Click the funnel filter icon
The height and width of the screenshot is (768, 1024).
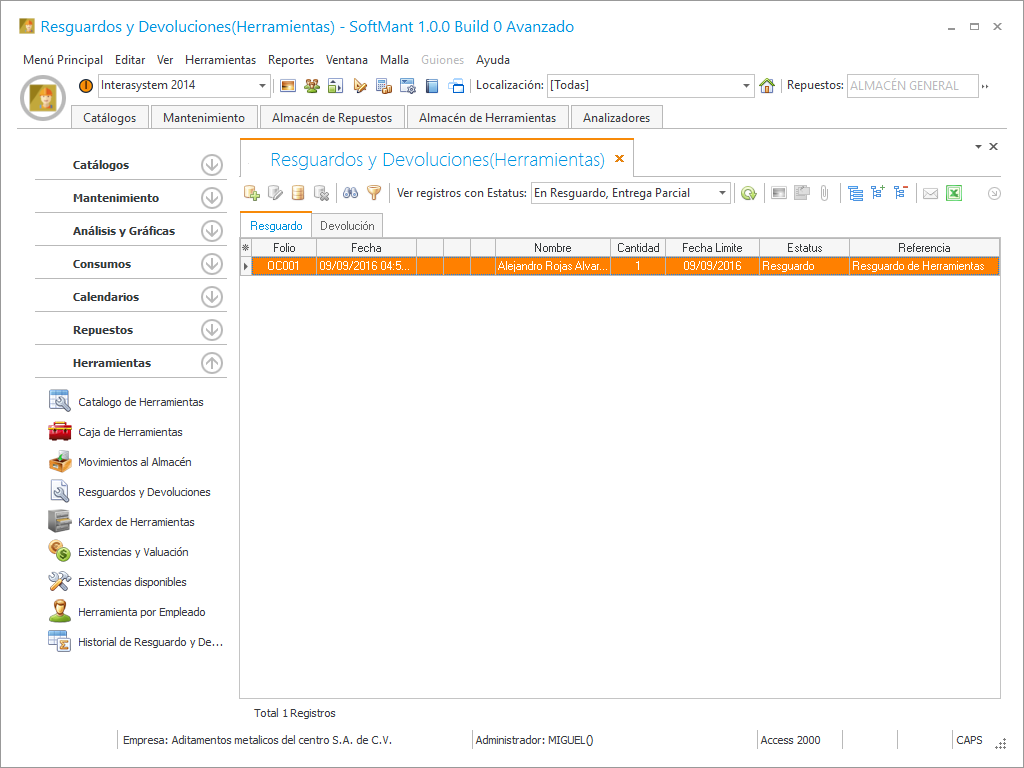pyautogui.click(x=374, y=193)
